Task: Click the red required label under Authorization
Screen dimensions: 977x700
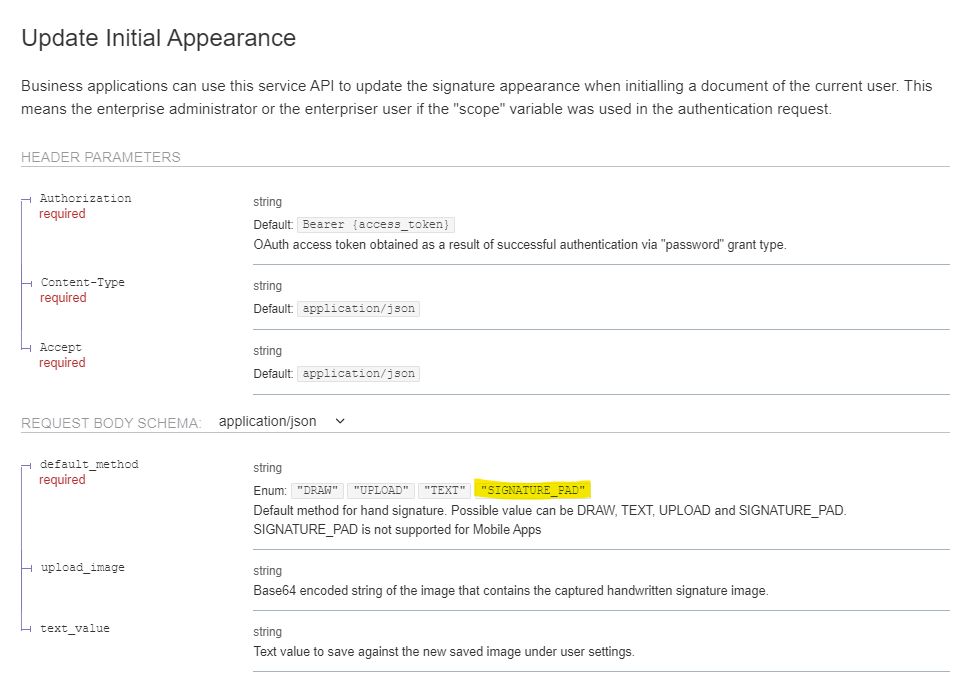Action: pos(62,214)
